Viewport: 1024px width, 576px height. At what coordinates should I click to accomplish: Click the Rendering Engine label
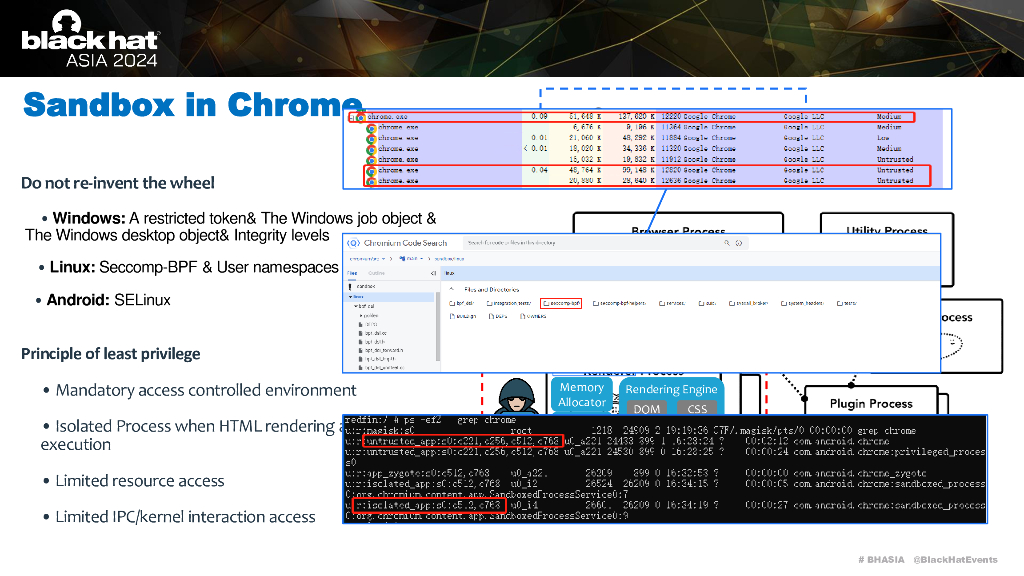tap(671, 389)
